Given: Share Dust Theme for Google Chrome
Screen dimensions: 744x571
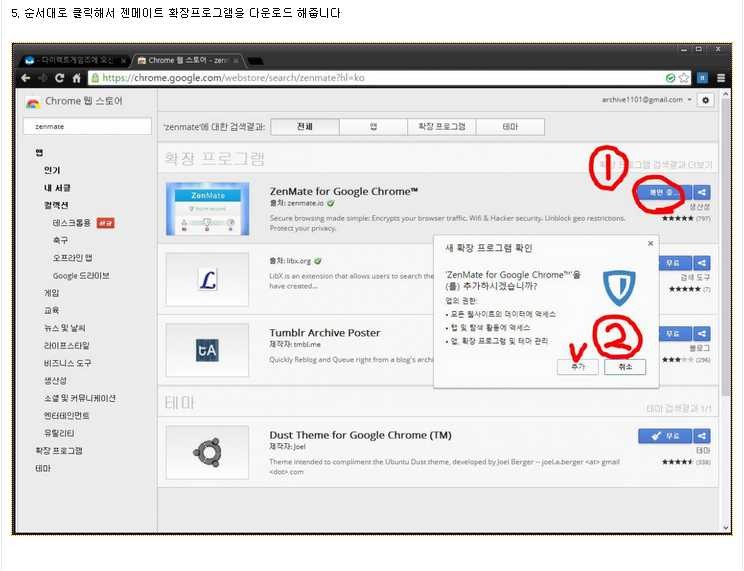Looking at the screenshot, I should tap(702, 436).
